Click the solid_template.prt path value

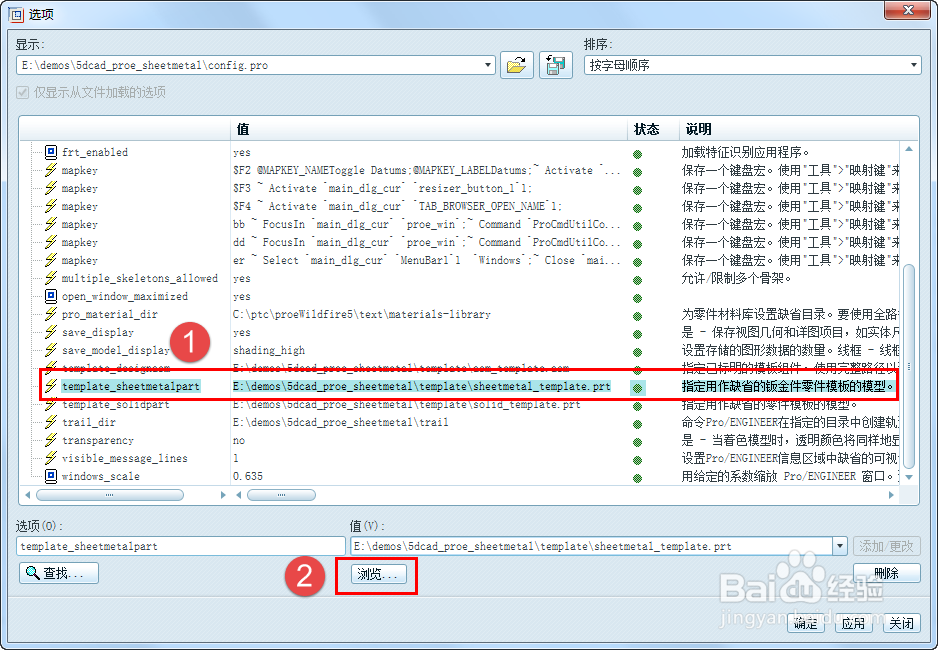pyautogui.click(x=407, y=404)
